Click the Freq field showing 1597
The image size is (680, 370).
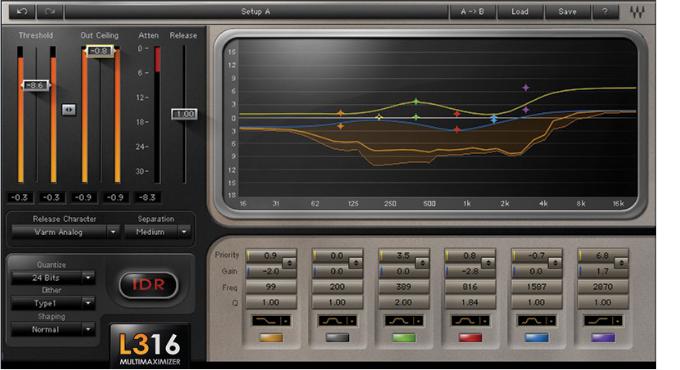pyautogui.click(x=536, y=287)
